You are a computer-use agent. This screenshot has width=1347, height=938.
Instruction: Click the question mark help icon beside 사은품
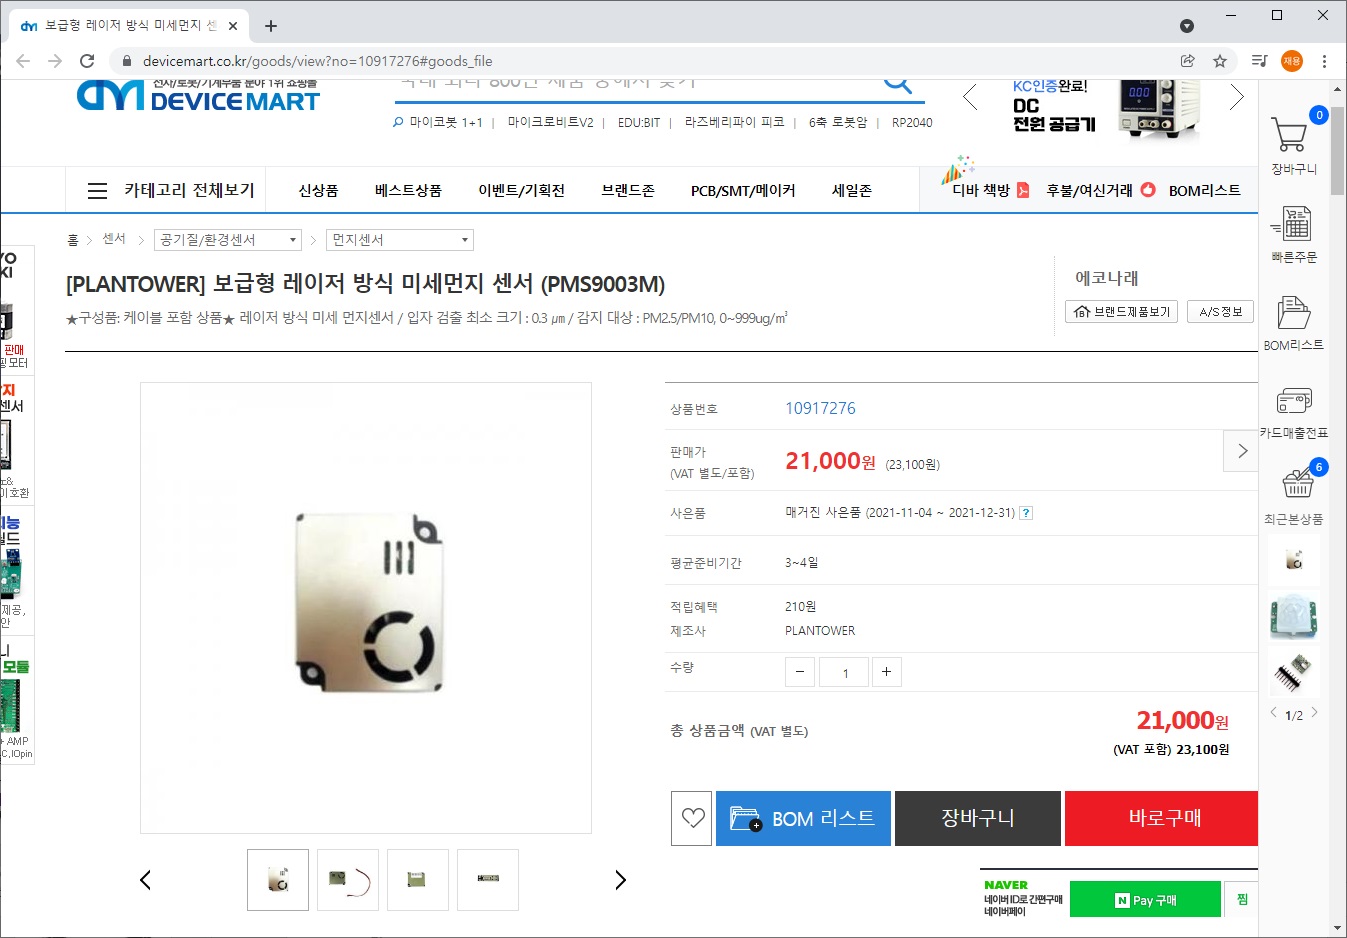(x=1026, y=513)
